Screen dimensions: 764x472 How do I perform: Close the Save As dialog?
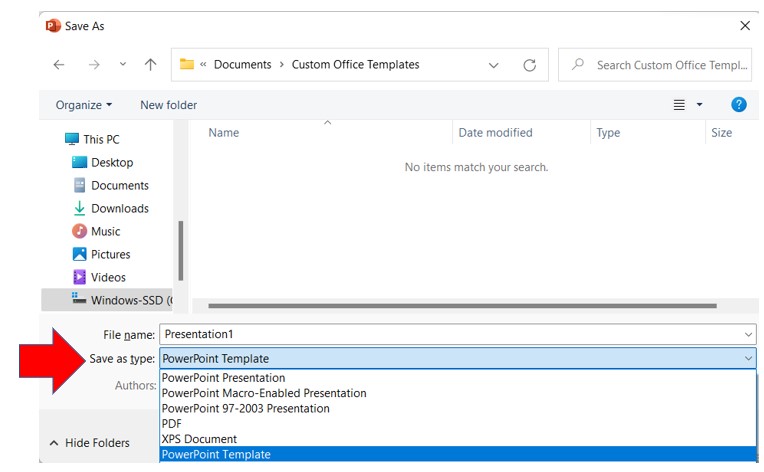[745, 25]
